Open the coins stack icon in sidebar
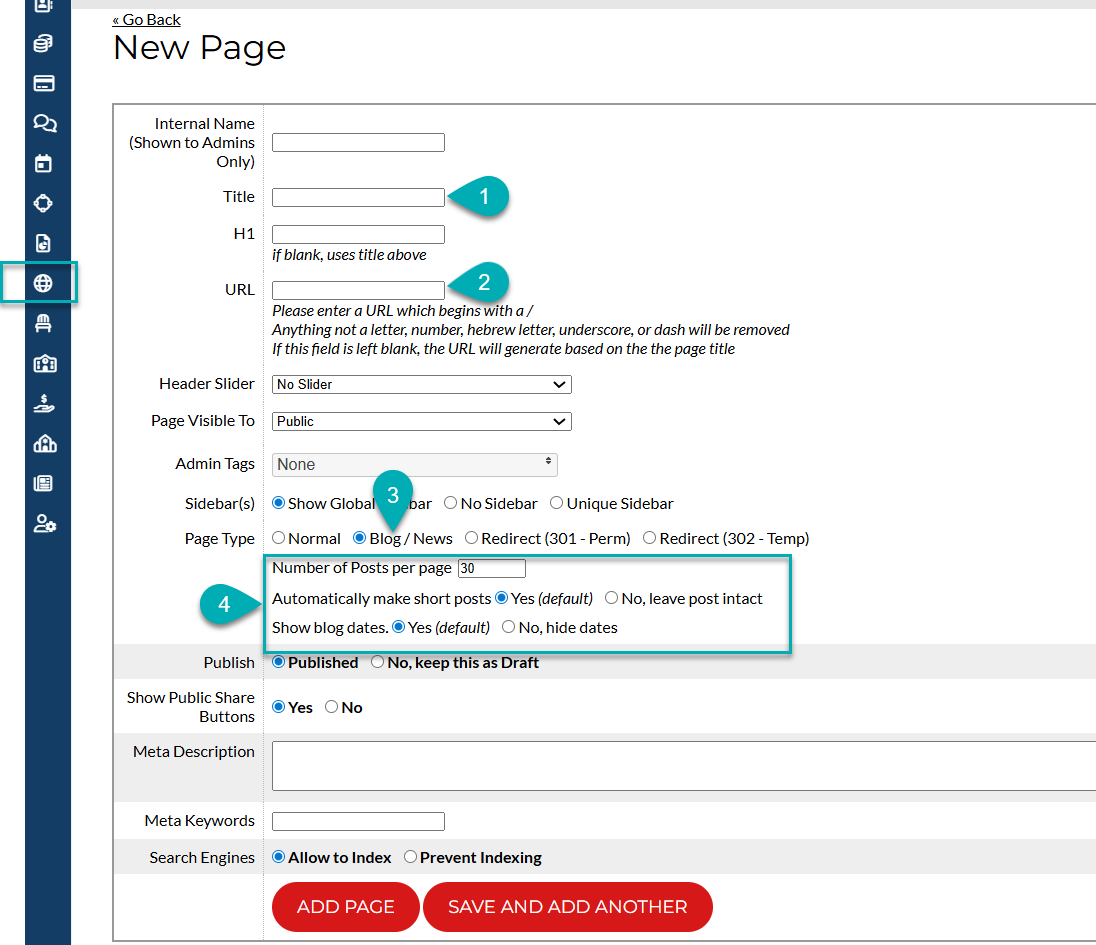 [43, 43]
